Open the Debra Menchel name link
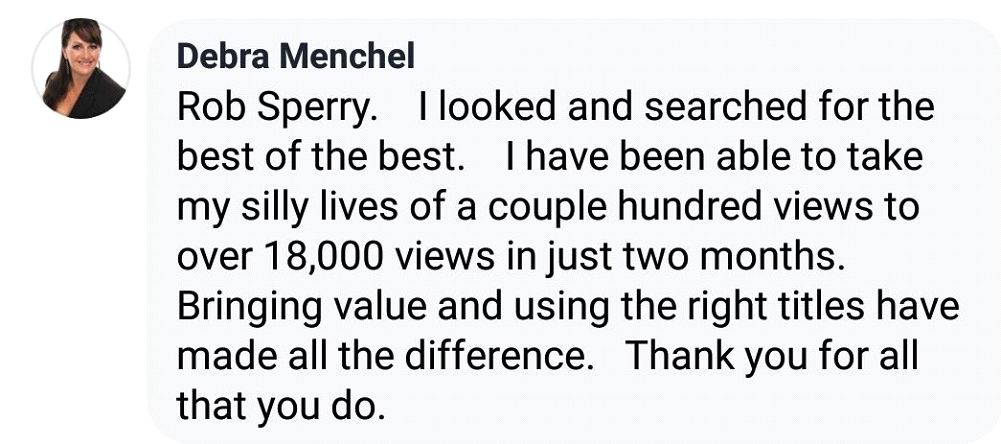1001x444 pixels. coord(296,56)
